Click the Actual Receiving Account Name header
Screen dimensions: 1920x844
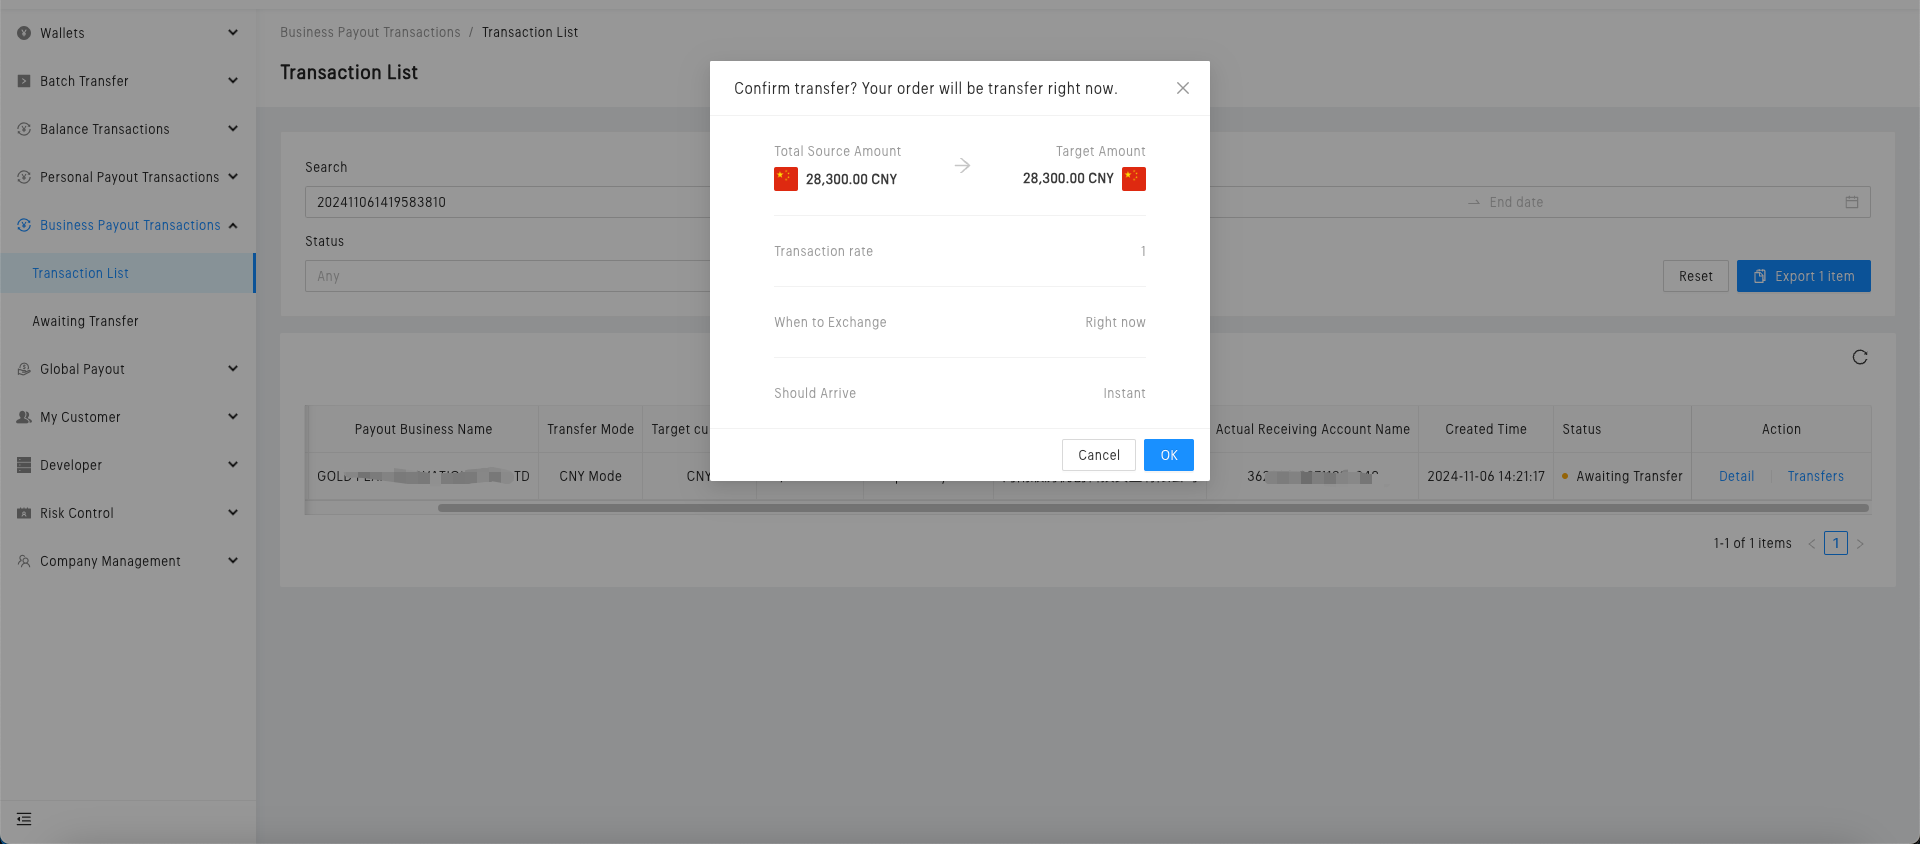1313,429
